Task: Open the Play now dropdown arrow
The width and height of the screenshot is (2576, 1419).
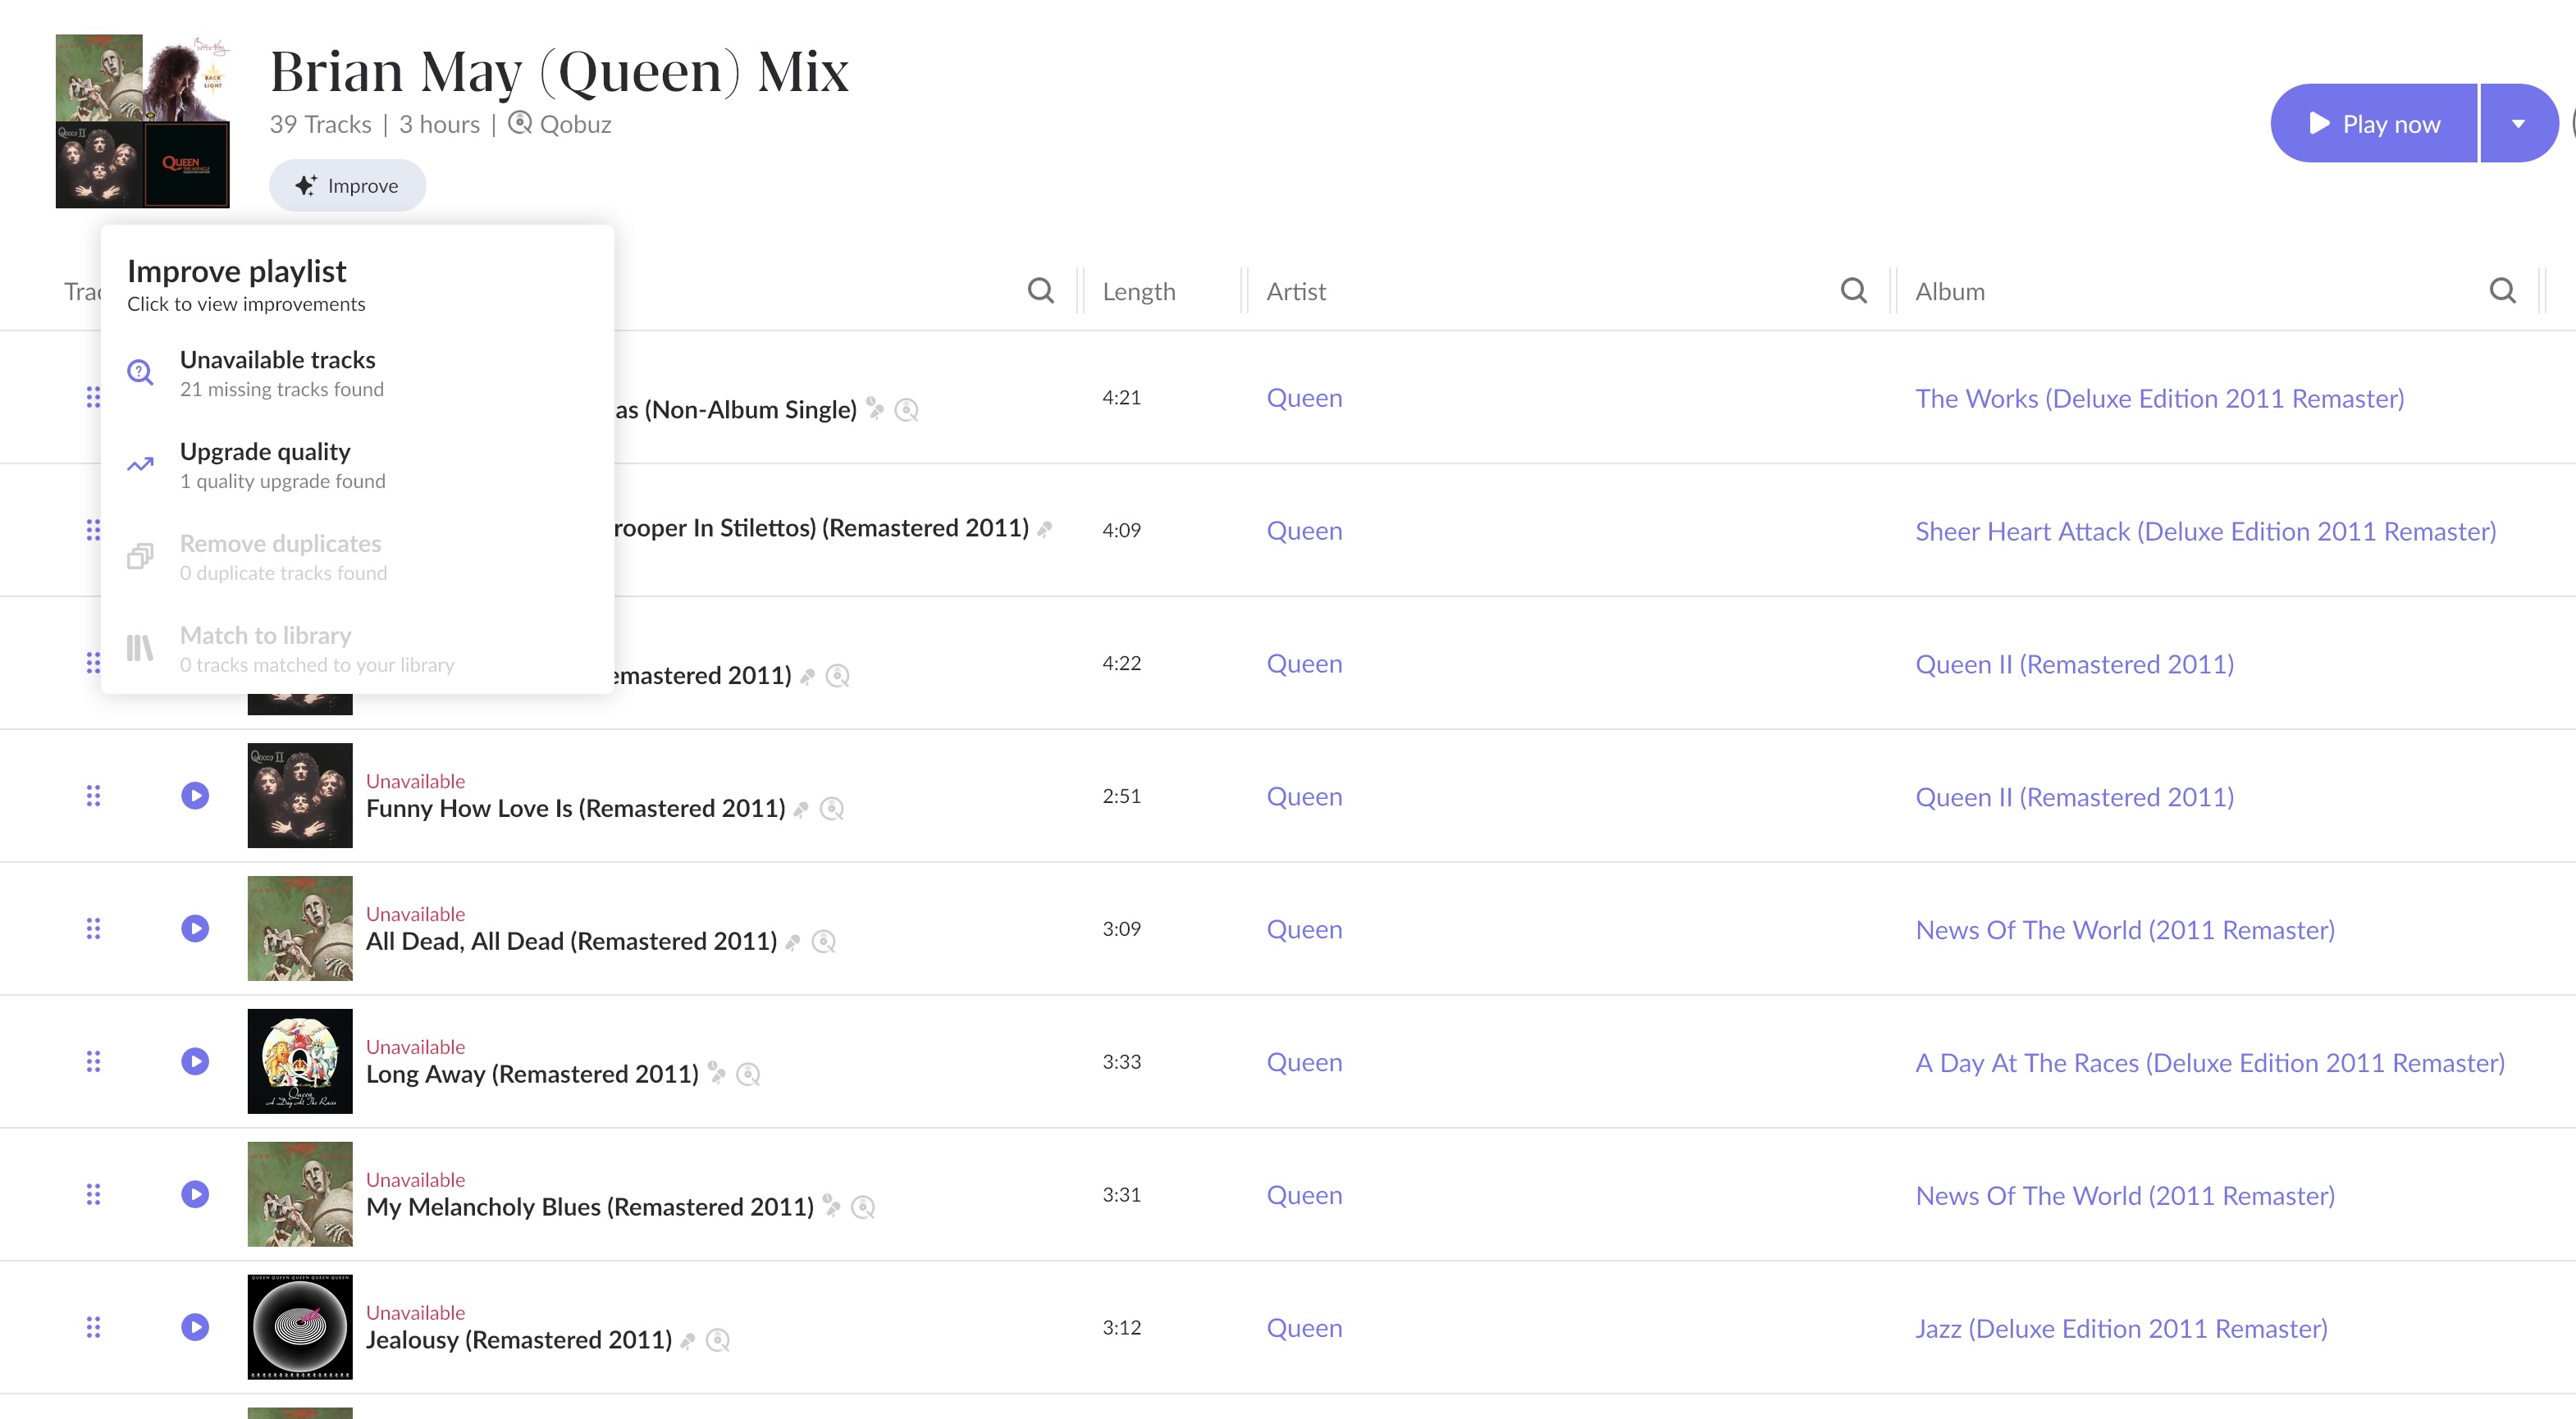Action: [x=2518, y=123]
